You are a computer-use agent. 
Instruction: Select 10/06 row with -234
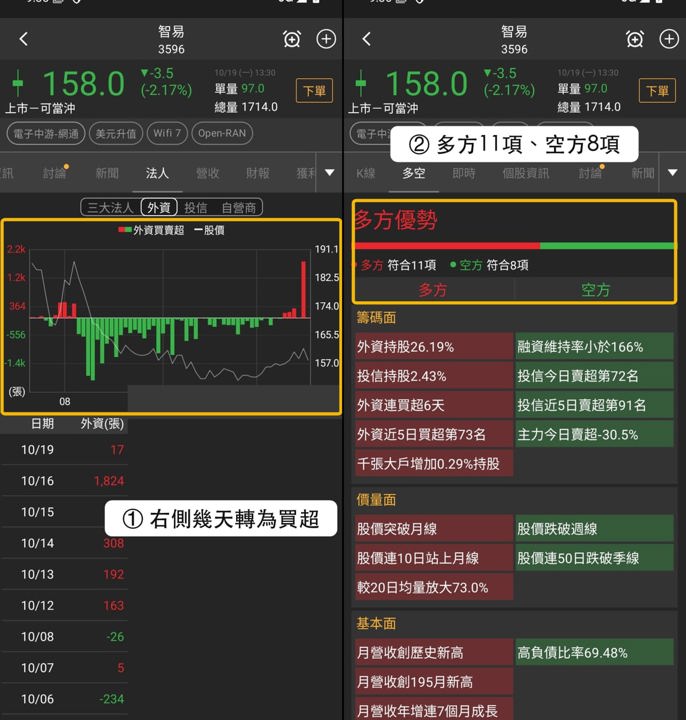coord(64,699)
